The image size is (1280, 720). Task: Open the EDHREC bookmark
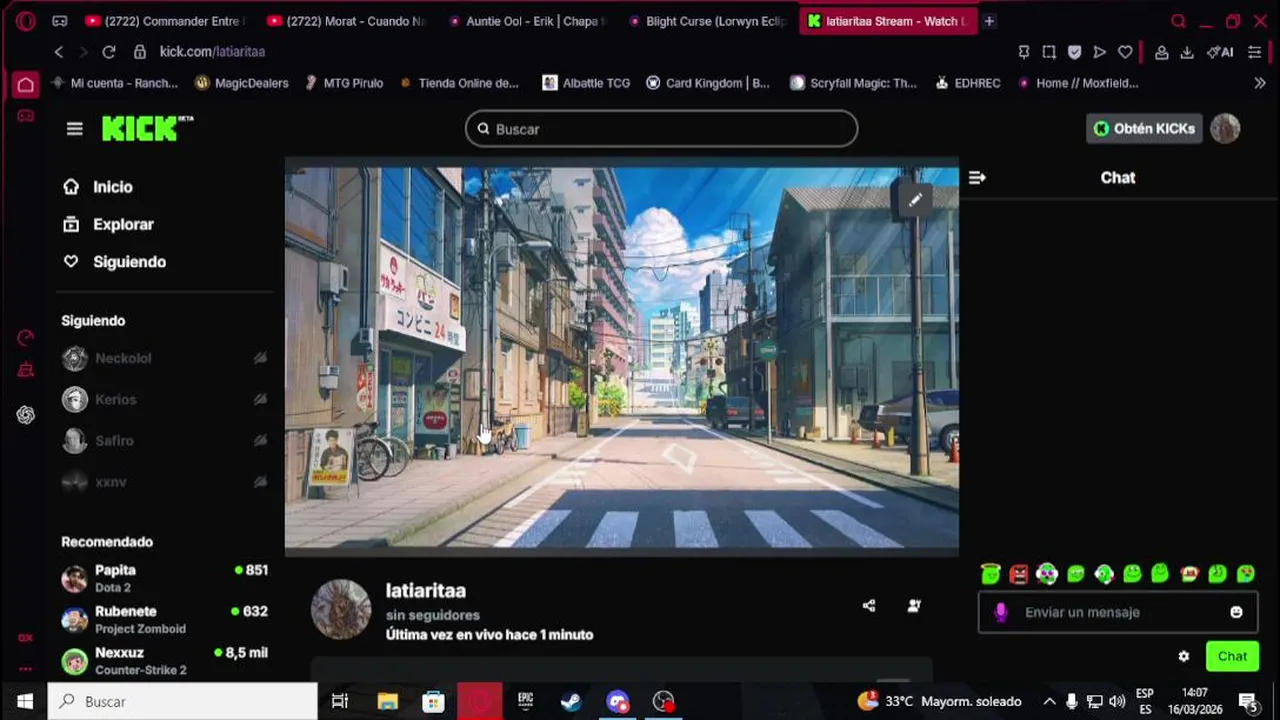(x=968, y=83)
